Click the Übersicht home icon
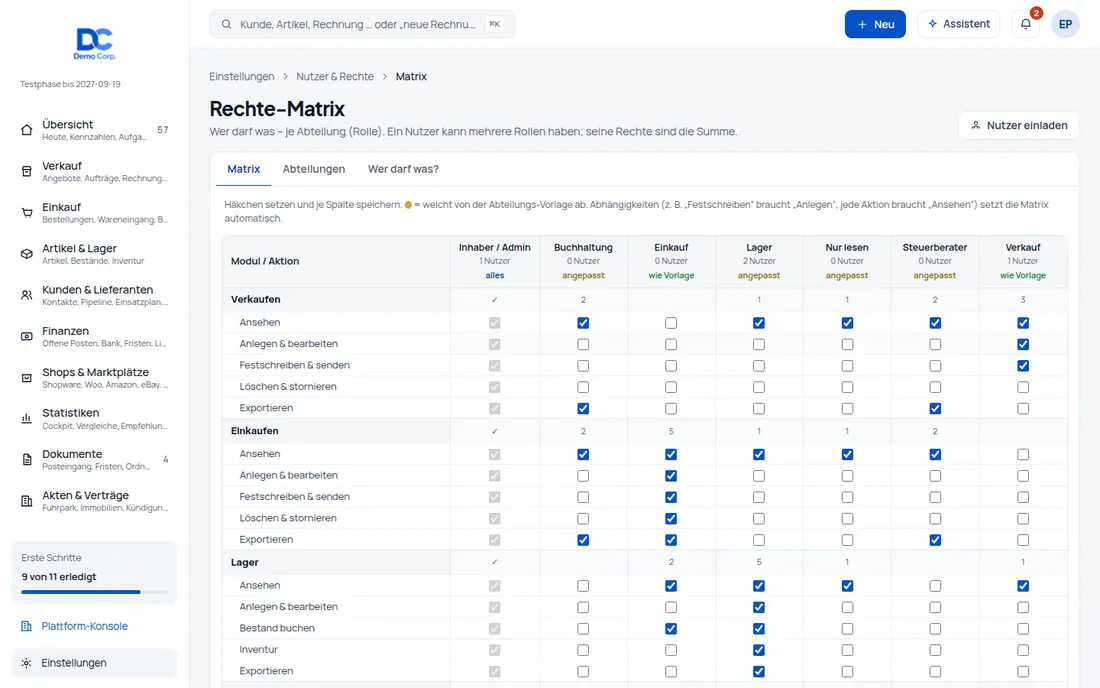The width and height of the screenshot is (1100, 688). pyautogui.click(x=27, y=130)
